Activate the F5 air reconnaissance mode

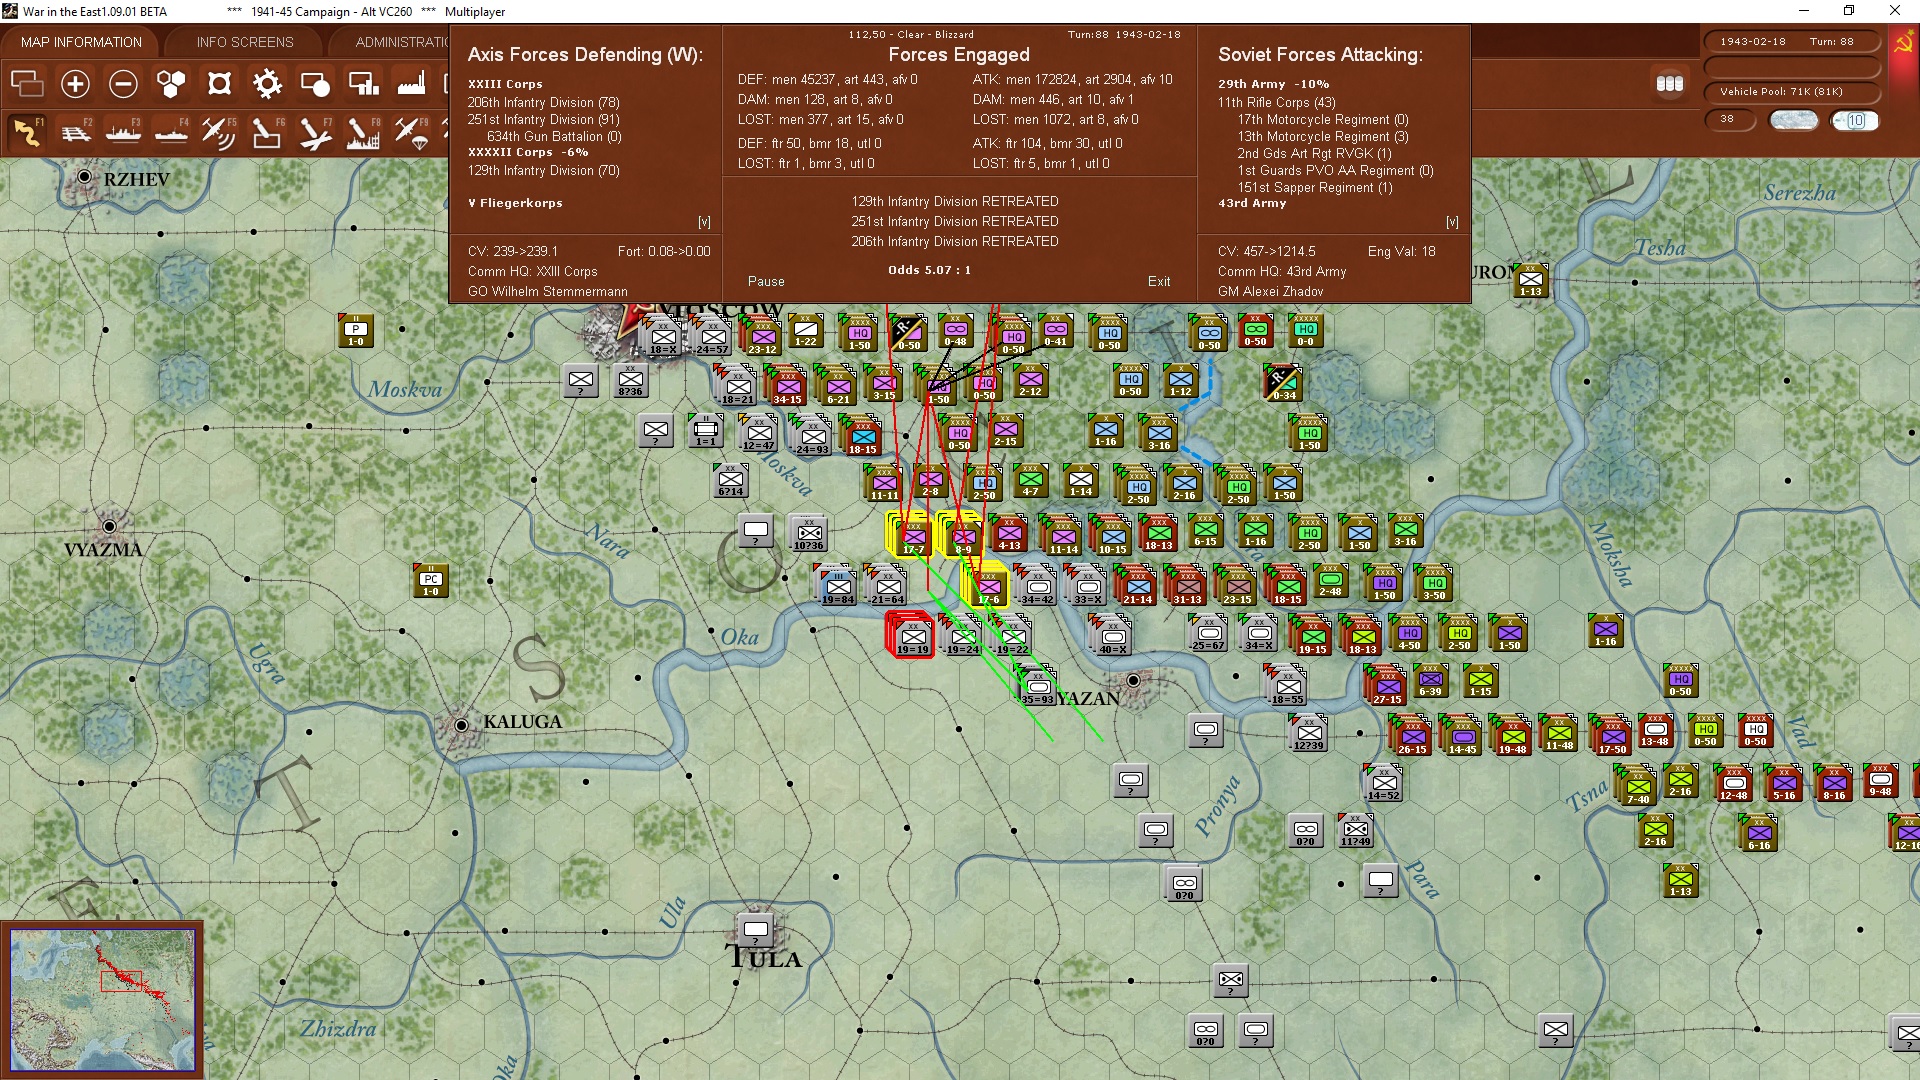click(x=218, y=133)
